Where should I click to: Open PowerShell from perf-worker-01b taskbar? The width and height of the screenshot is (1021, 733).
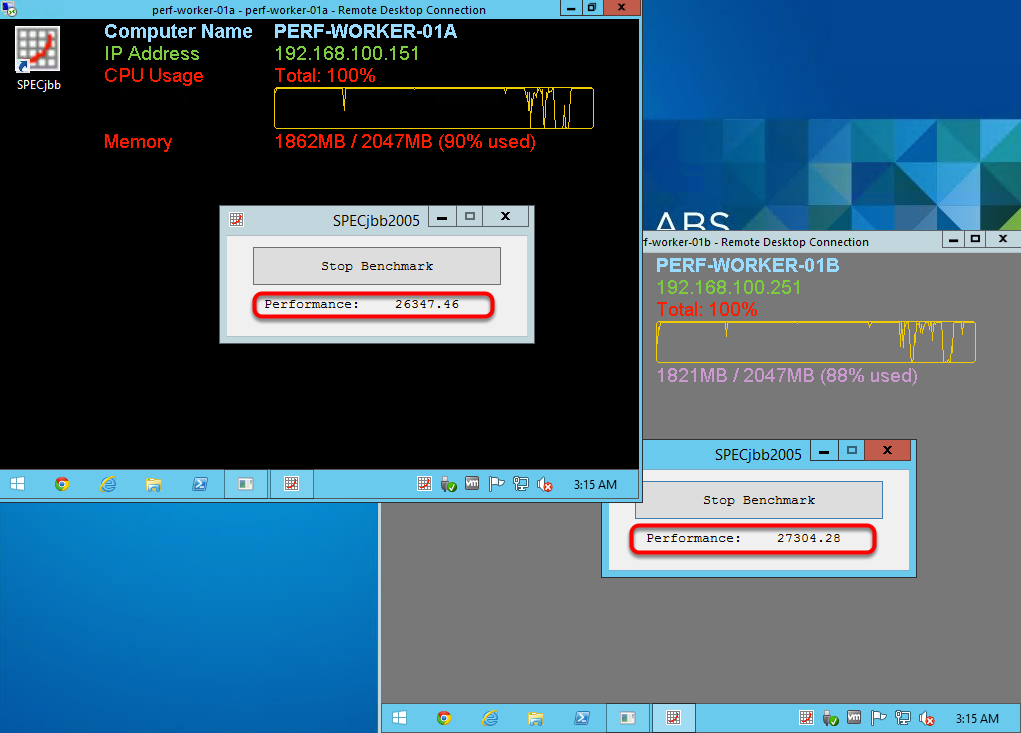[582, 718]
